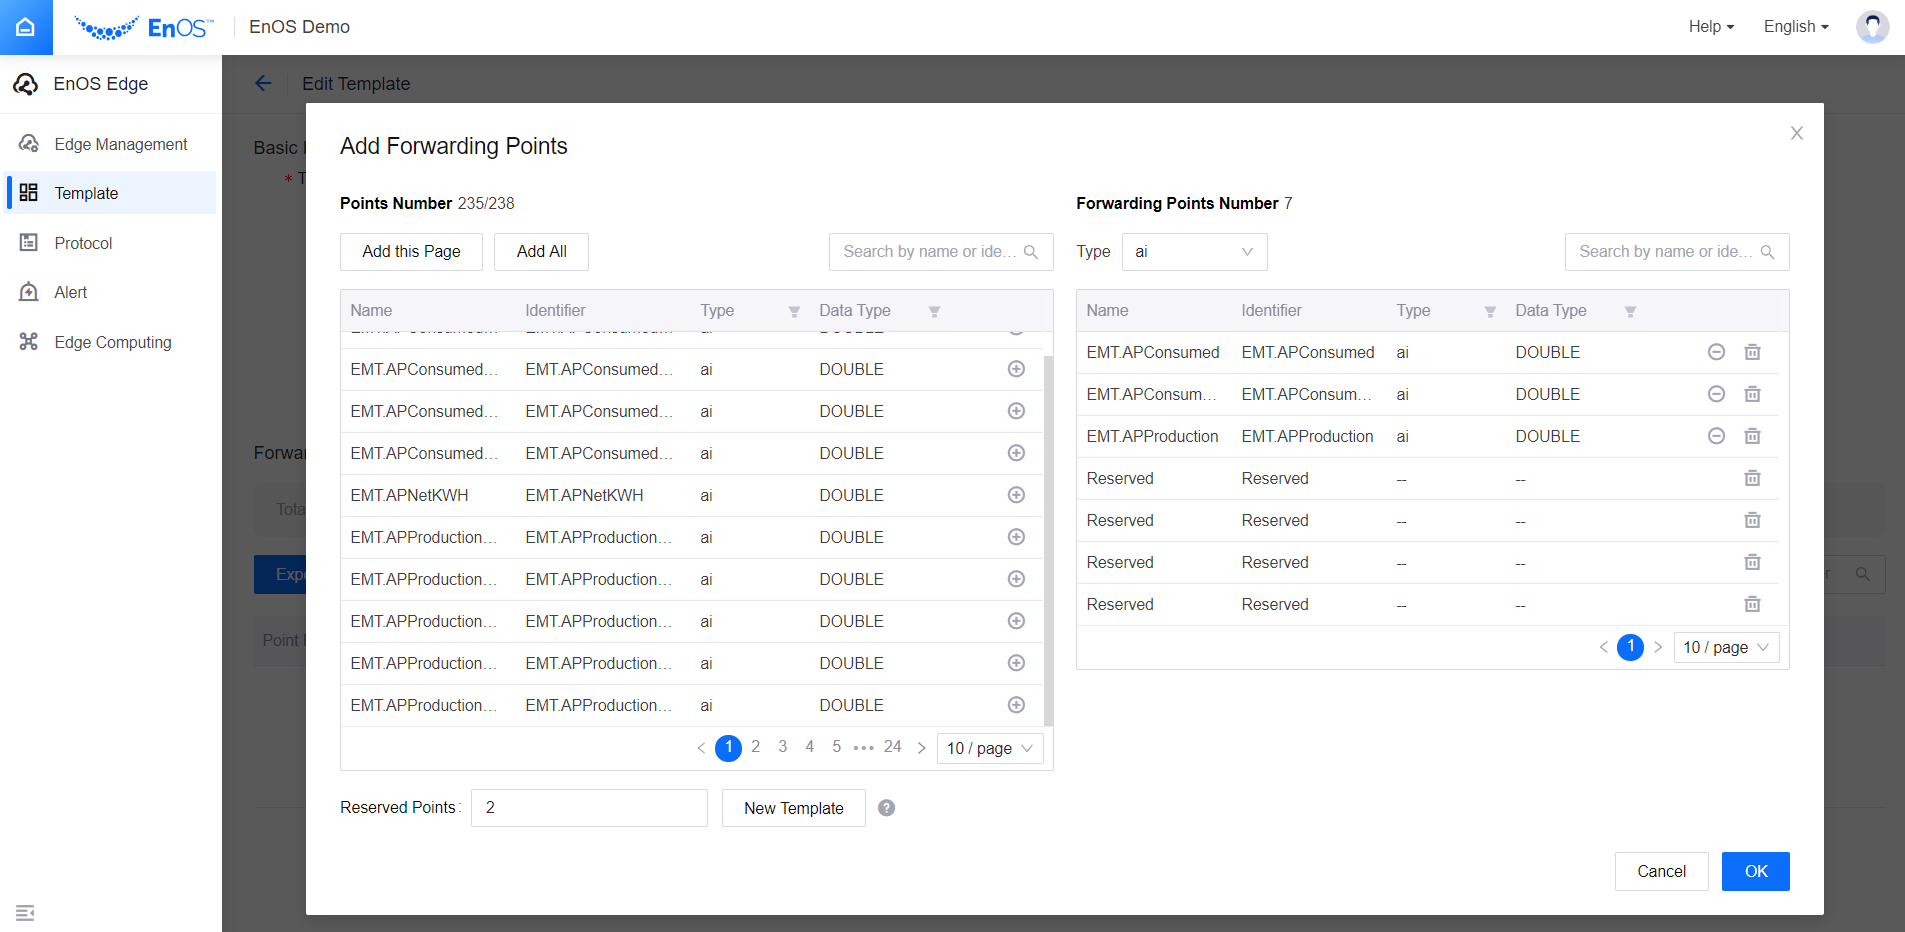Change left table 10 / page size

pos(989,748)
